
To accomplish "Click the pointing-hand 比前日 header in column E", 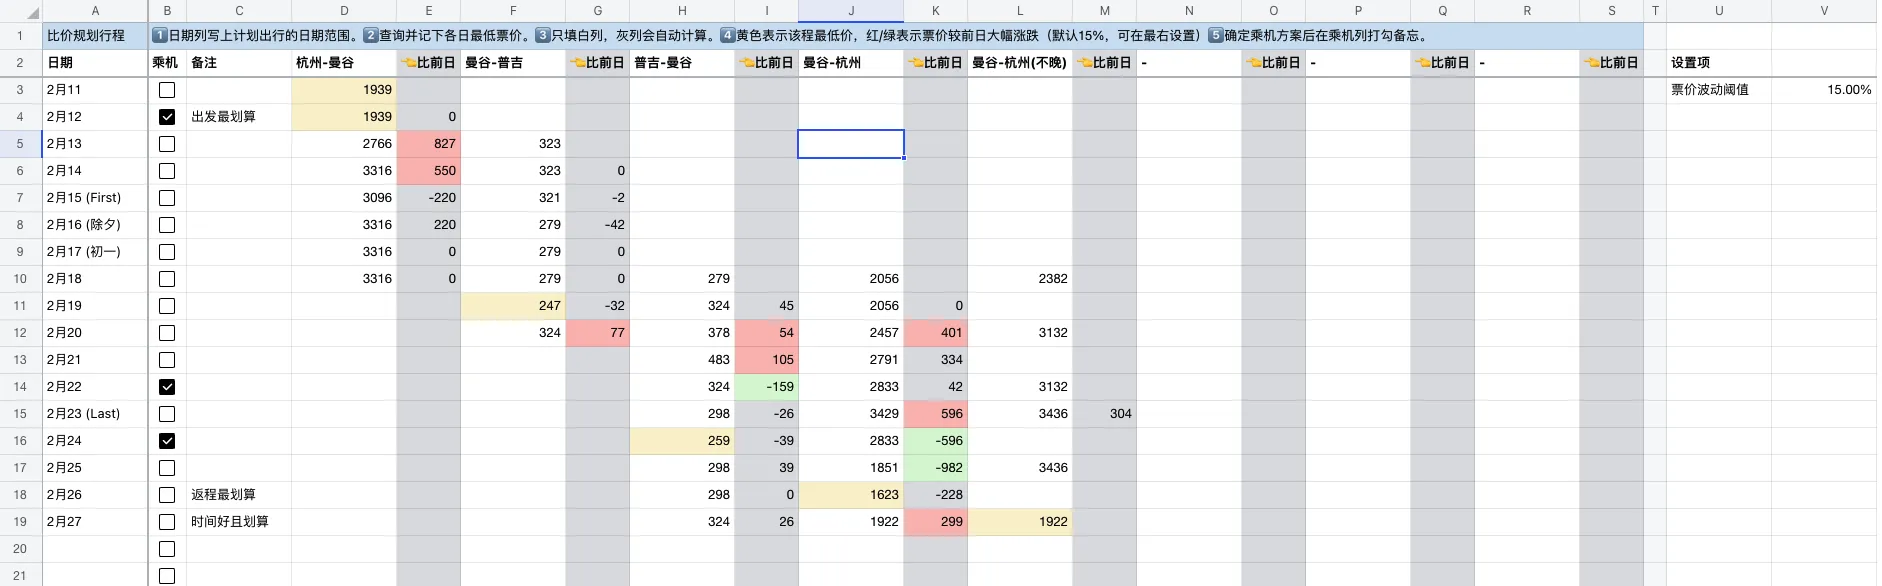I will (x=428, y=62).
